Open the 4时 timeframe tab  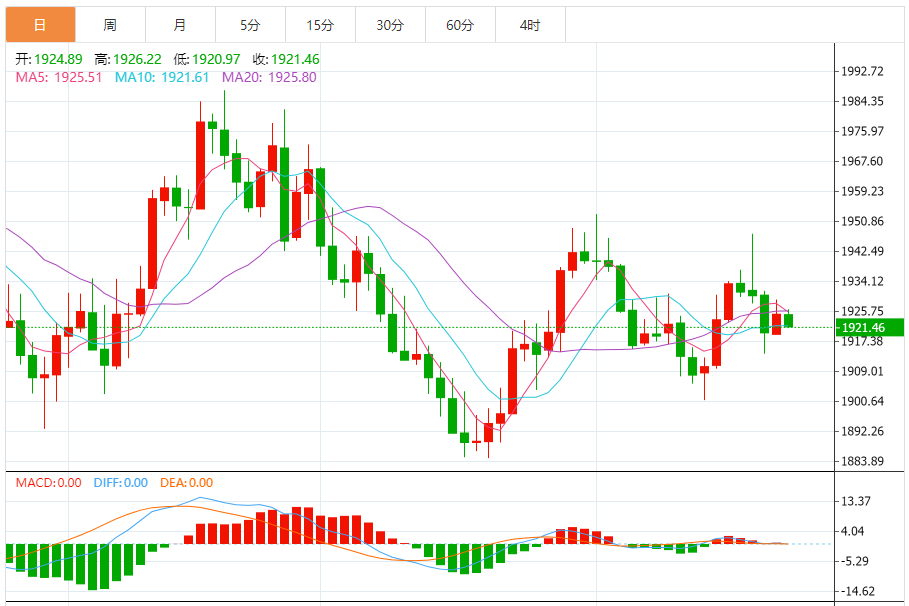(530, 25)
